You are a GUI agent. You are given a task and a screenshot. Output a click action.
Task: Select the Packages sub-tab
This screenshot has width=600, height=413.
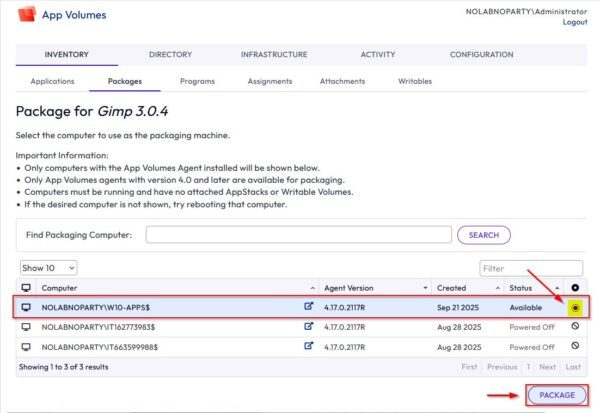(x=125, y=81)
